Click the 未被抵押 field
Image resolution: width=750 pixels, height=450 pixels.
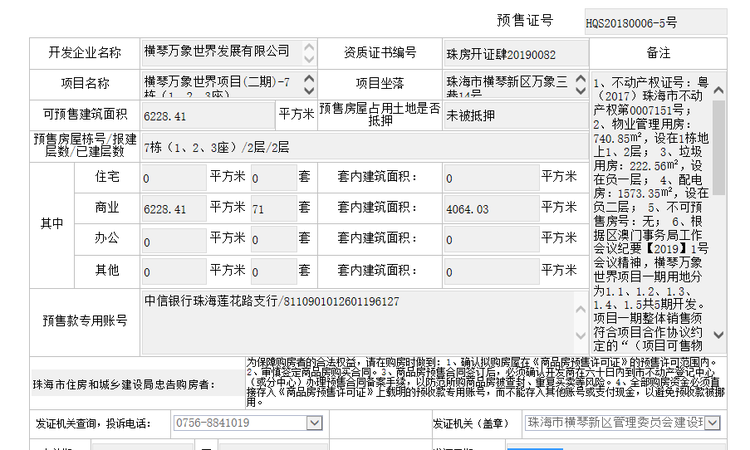516,116
